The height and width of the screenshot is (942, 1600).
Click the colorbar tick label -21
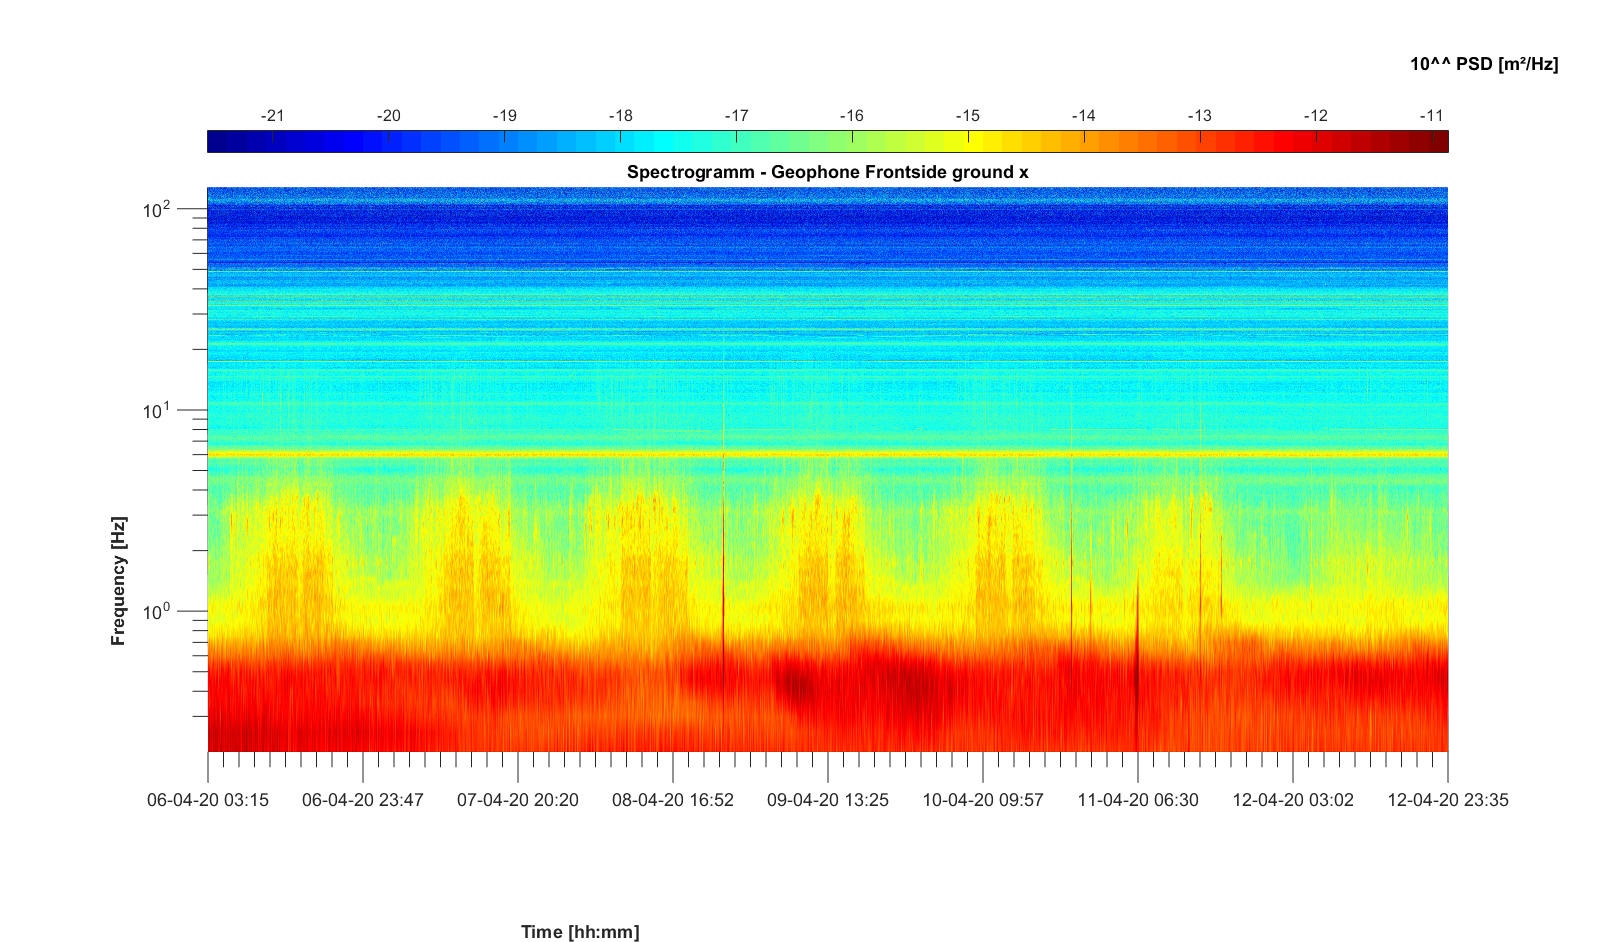pyautogui.click(x=272, y=116)
